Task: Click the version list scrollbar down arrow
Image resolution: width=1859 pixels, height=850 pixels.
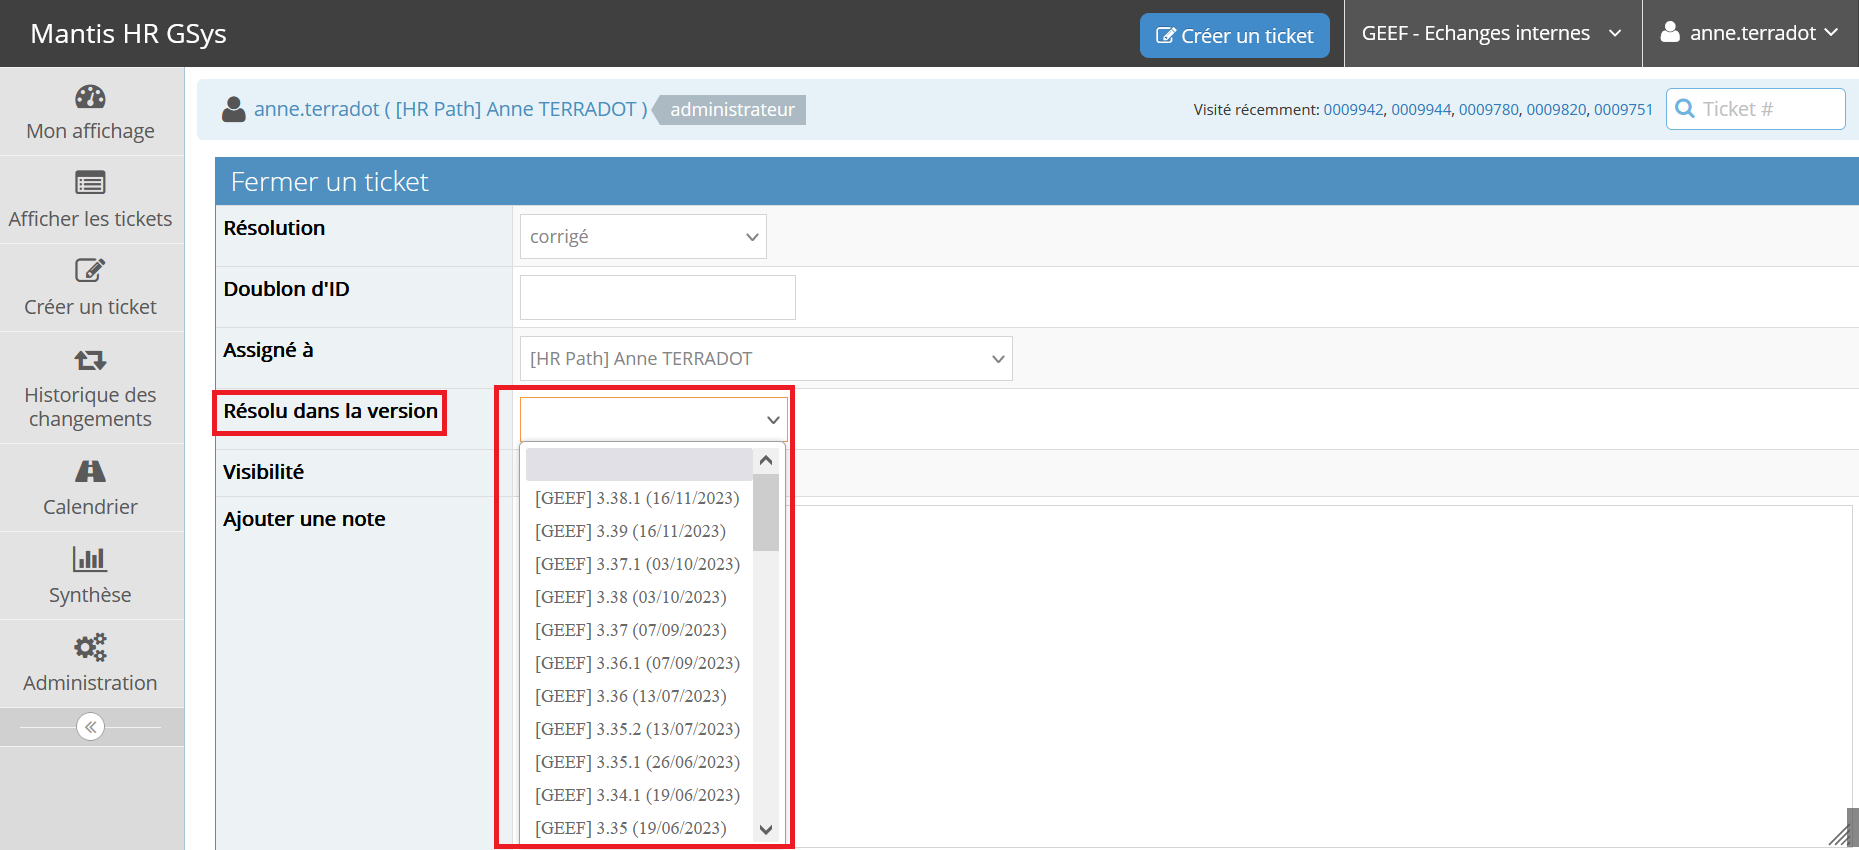Action: tap(766, 829)
